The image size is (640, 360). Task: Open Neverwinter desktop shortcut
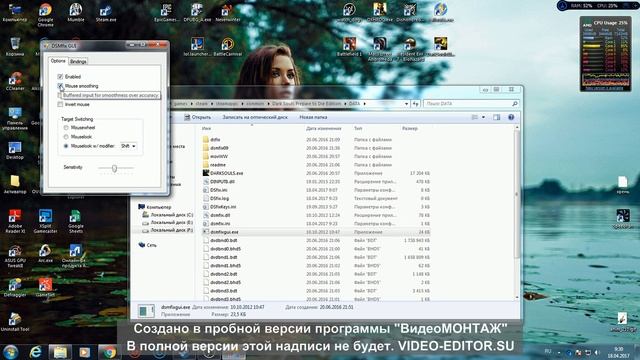(228, 12)
